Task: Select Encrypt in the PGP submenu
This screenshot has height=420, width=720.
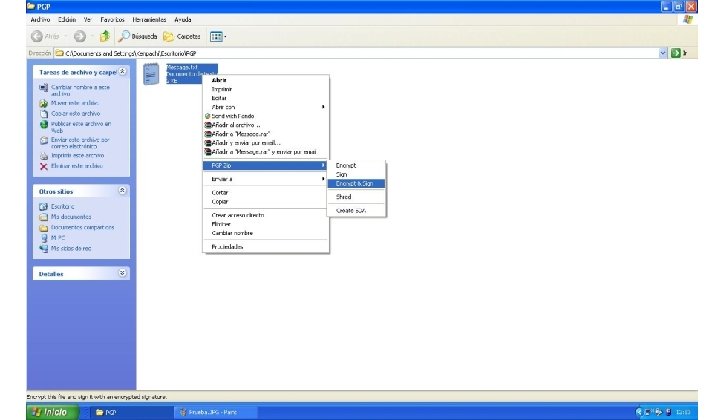Action: 356,165
